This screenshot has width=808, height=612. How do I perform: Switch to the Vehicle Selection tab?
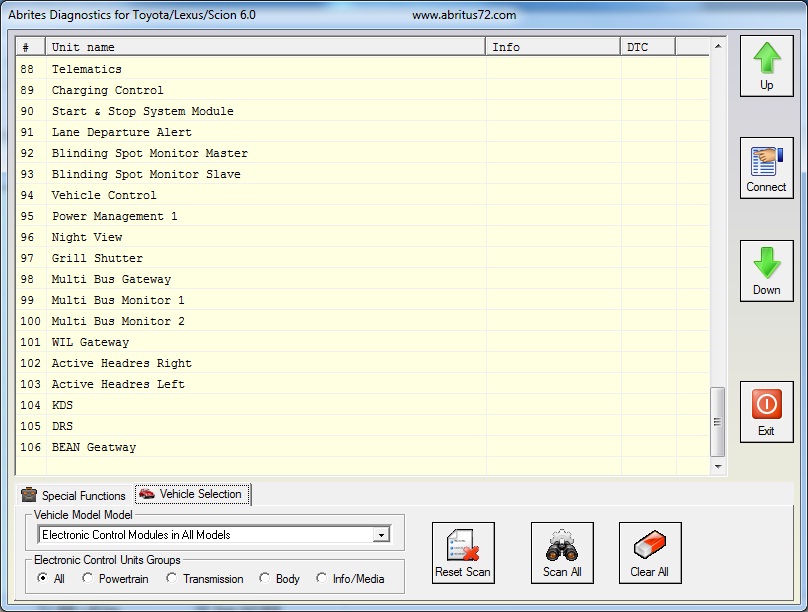[x=193, y=494]
